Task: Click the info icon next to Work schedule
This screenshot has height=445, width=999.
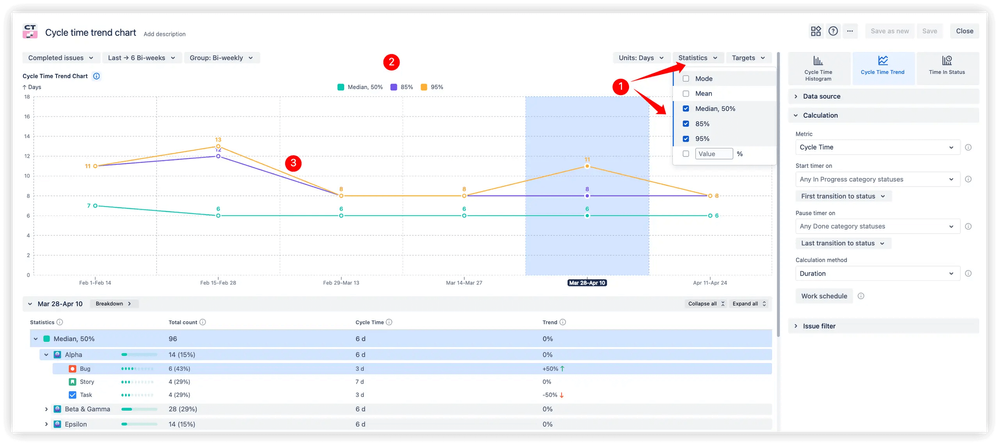Action: coord(861,296)
